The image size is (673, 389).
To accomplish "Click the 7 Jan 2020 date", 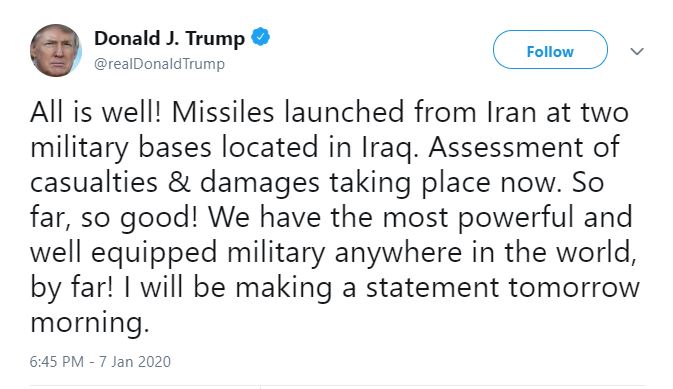I will pyautogui.click(x=135, y=362).
